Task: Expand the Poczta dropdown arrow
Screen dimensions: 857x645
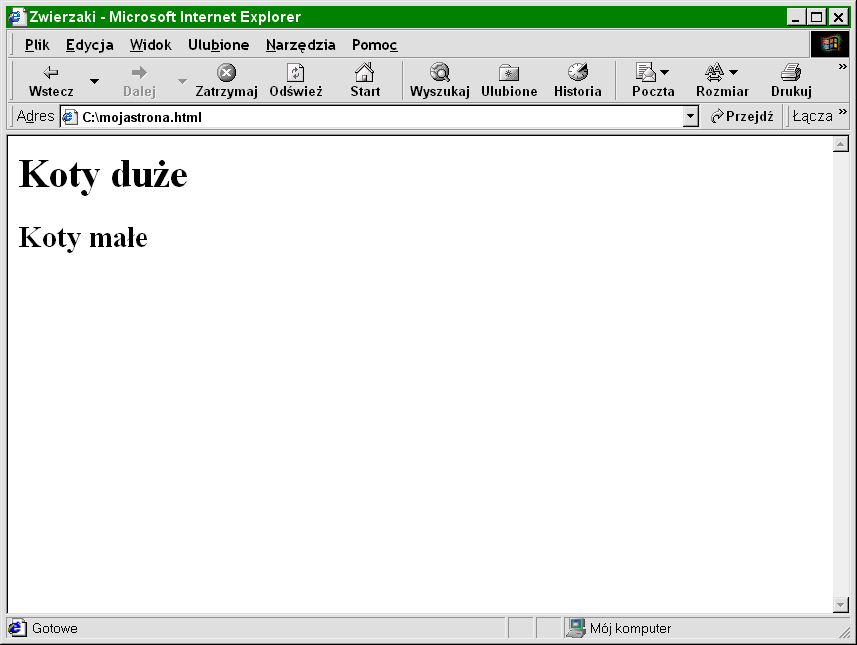Action: (x=665, y=72)
